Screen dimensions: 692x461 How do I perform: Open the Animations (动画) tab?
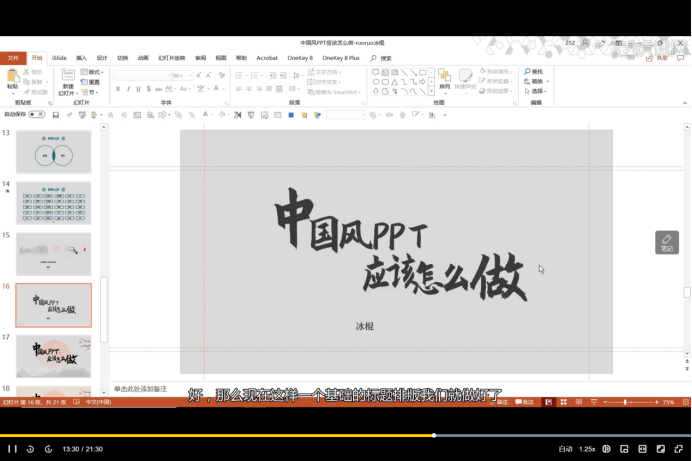[x=143, y=58]
